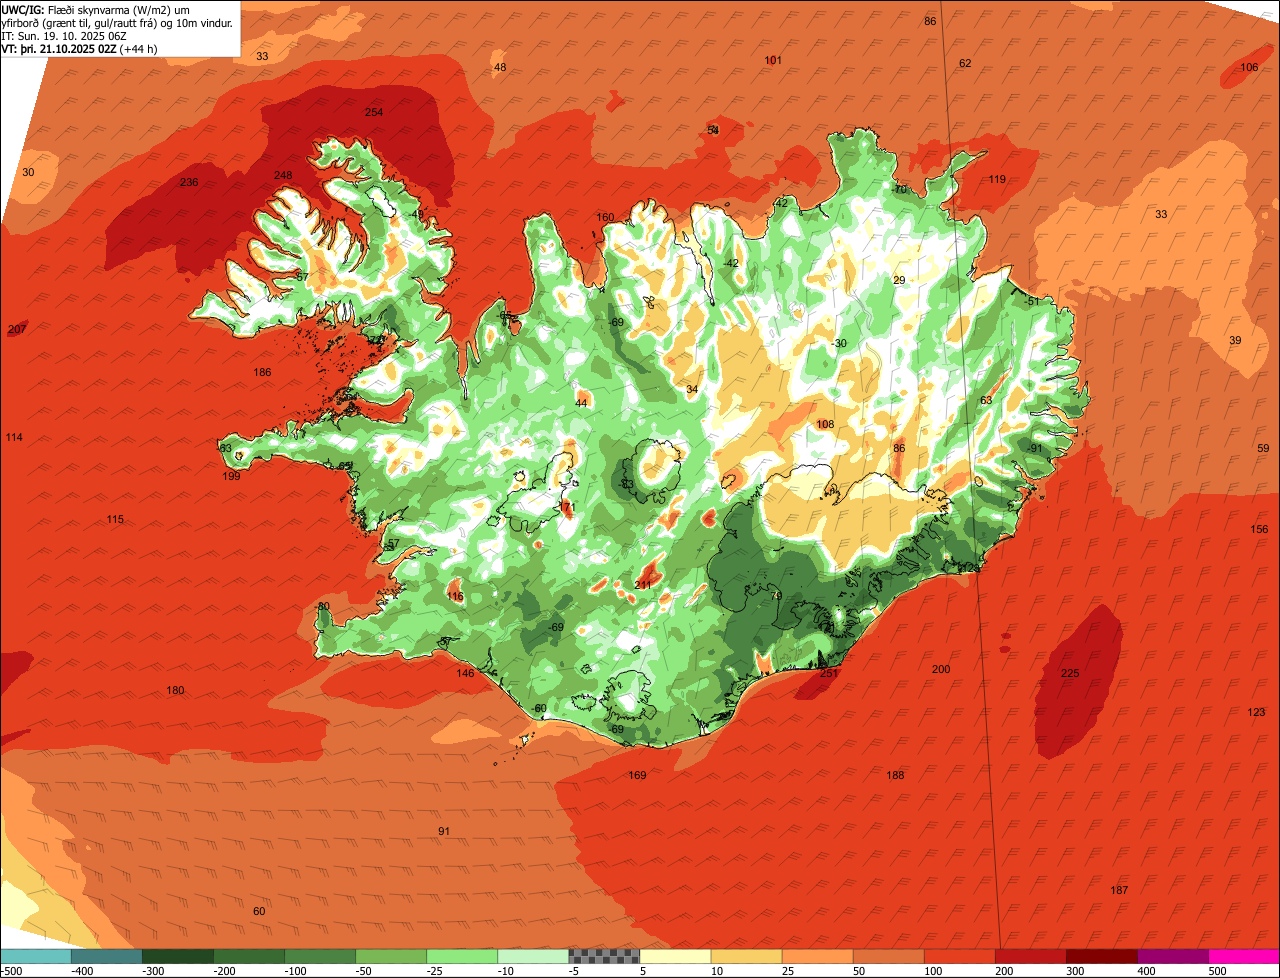Click the map value '39' in the eastern sea
The height and width of the screenshot is (978, 1280).
click(1235, 340)
